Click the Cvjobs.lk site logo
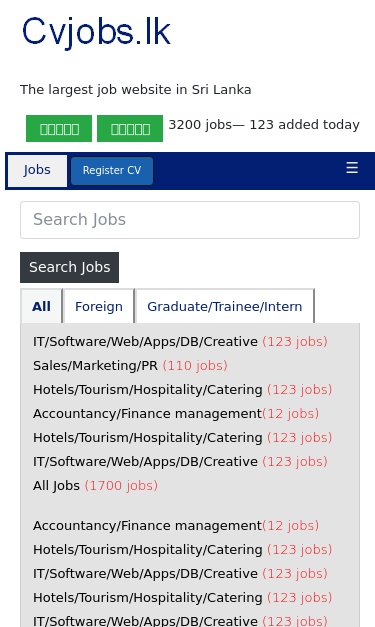This screenshot has height=627, width=375. pyautogui.click(x=96, y=32)
